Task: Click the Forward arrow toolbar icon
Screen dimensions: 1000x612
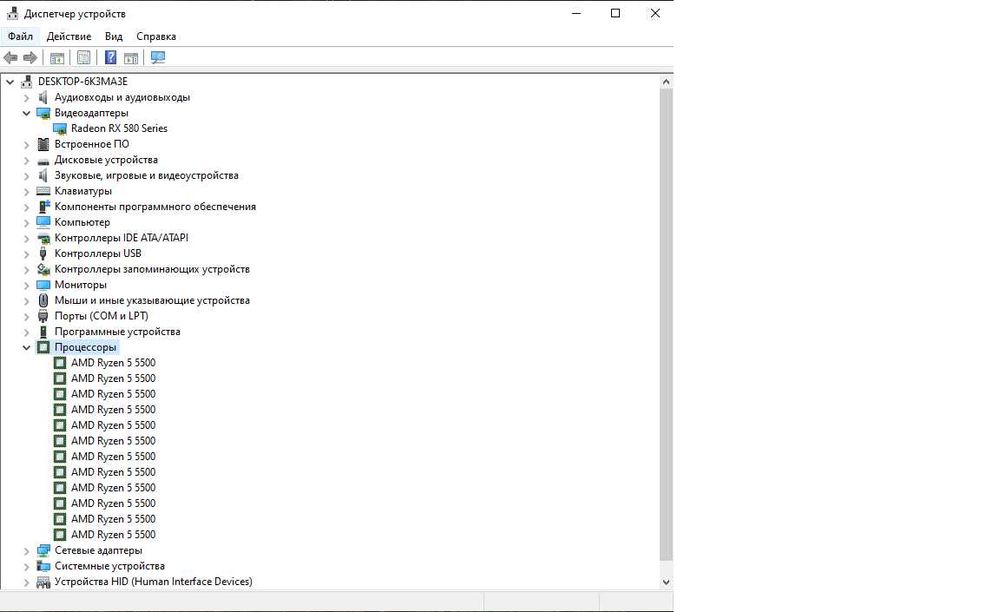Action: (30, 58)
